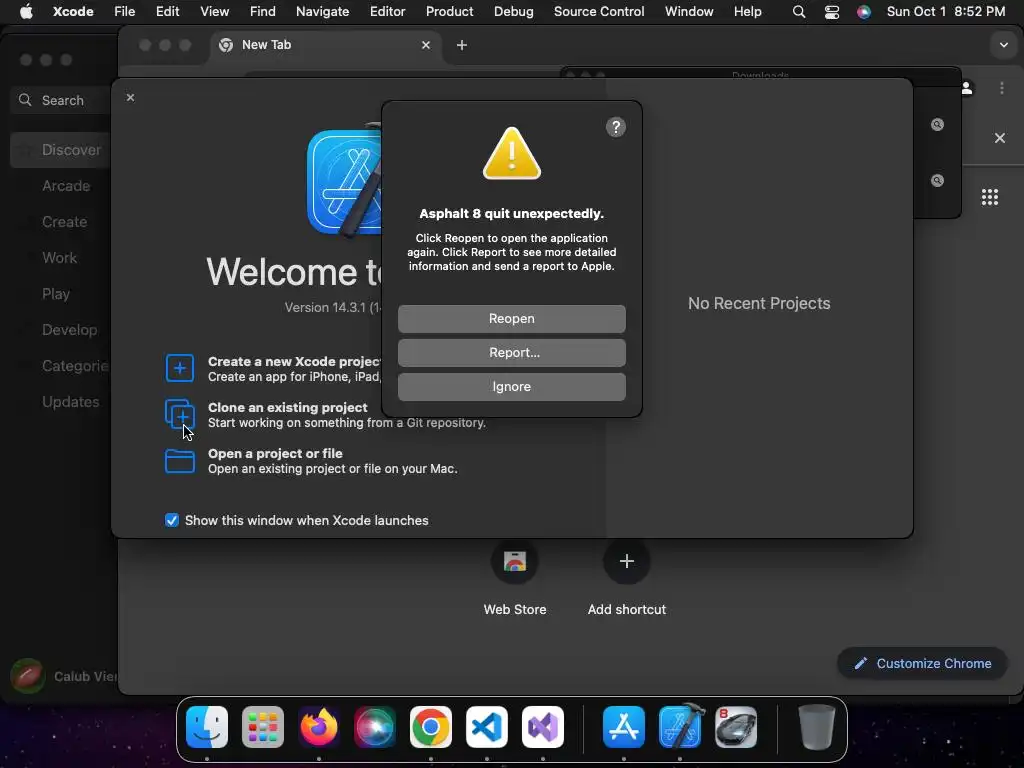Select Arcade in App Store sidebar
The height and width of the screenshot is (768, 1024).
(x=65, y=186)
